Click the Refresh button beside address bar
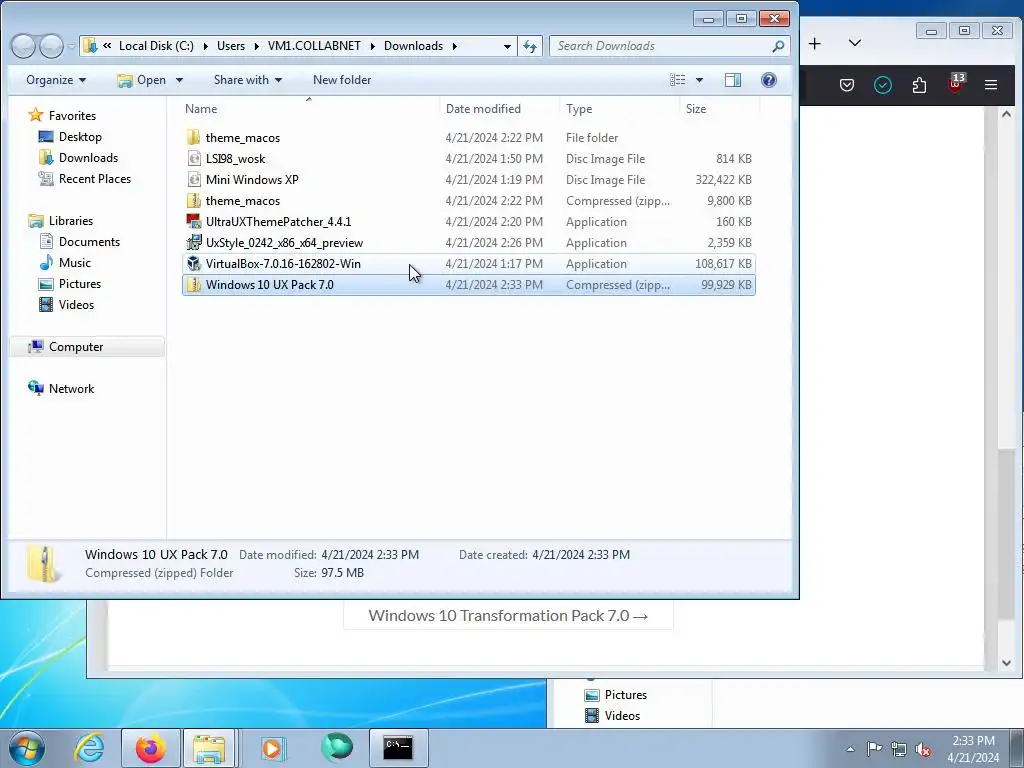 point(530,46)
